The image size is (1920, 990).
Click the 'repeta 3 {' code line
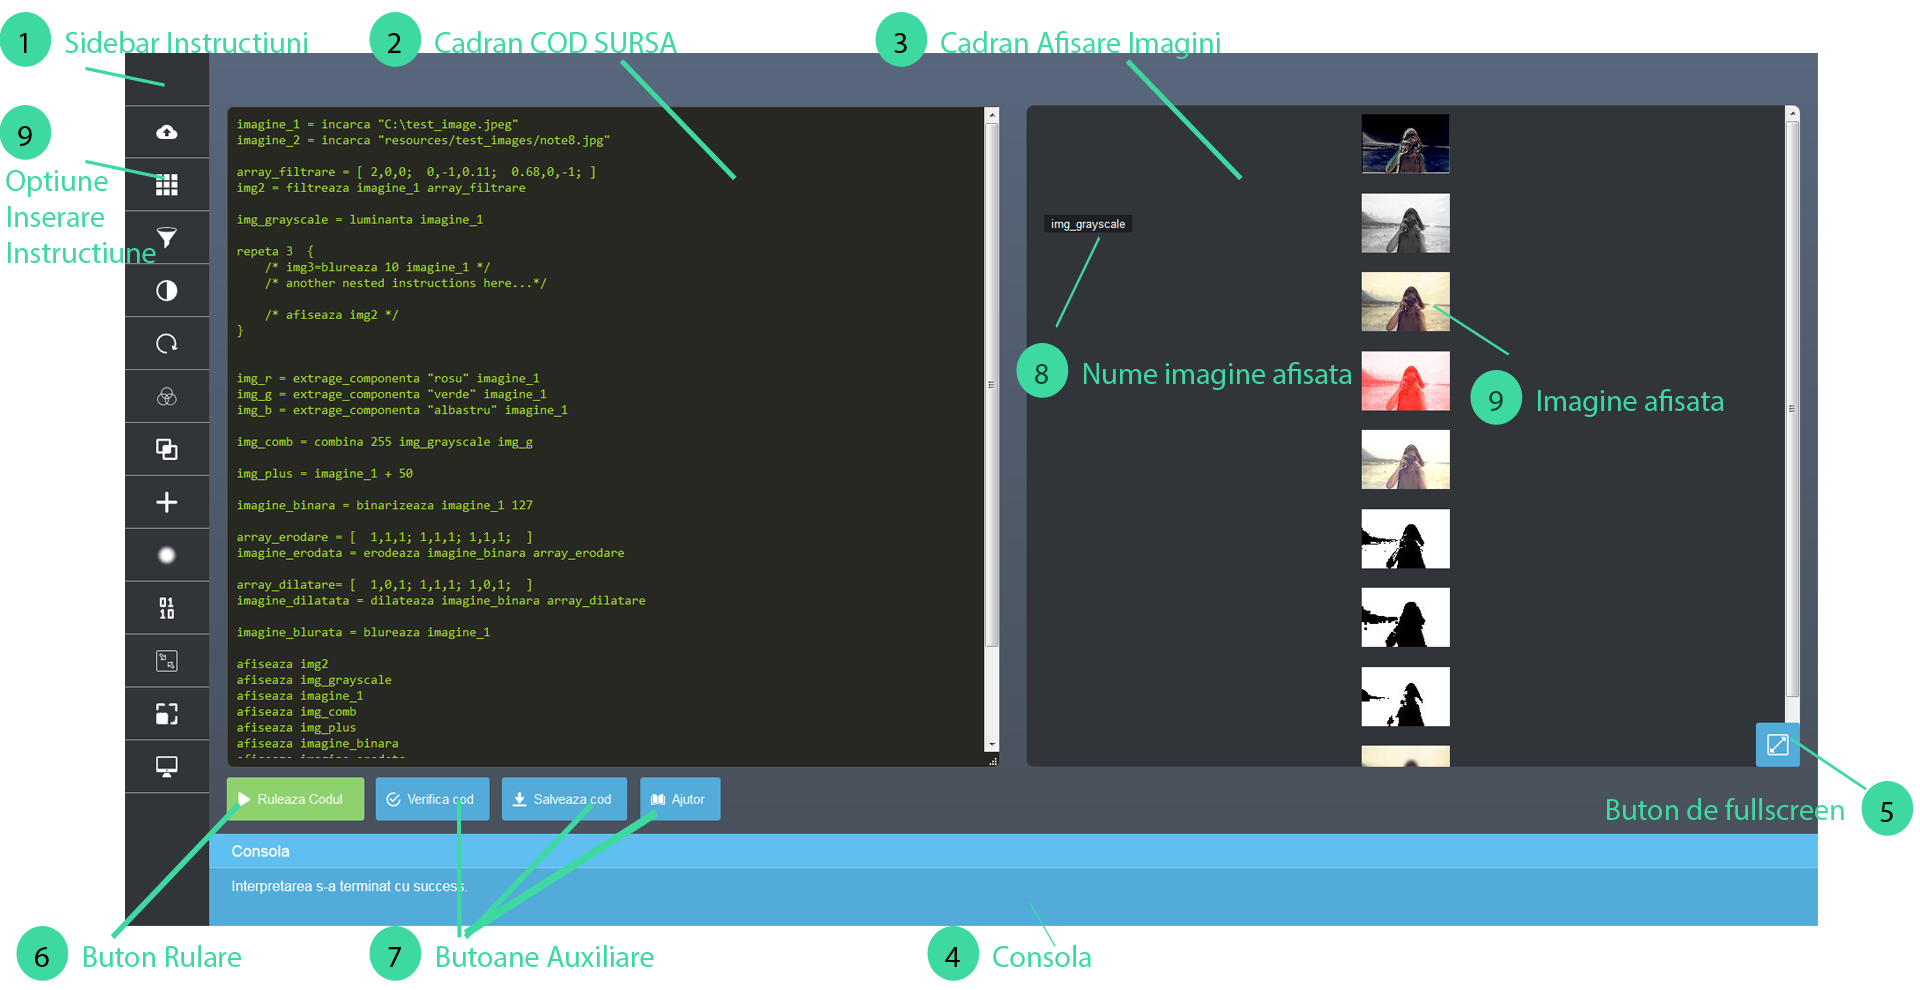[275, 252]
